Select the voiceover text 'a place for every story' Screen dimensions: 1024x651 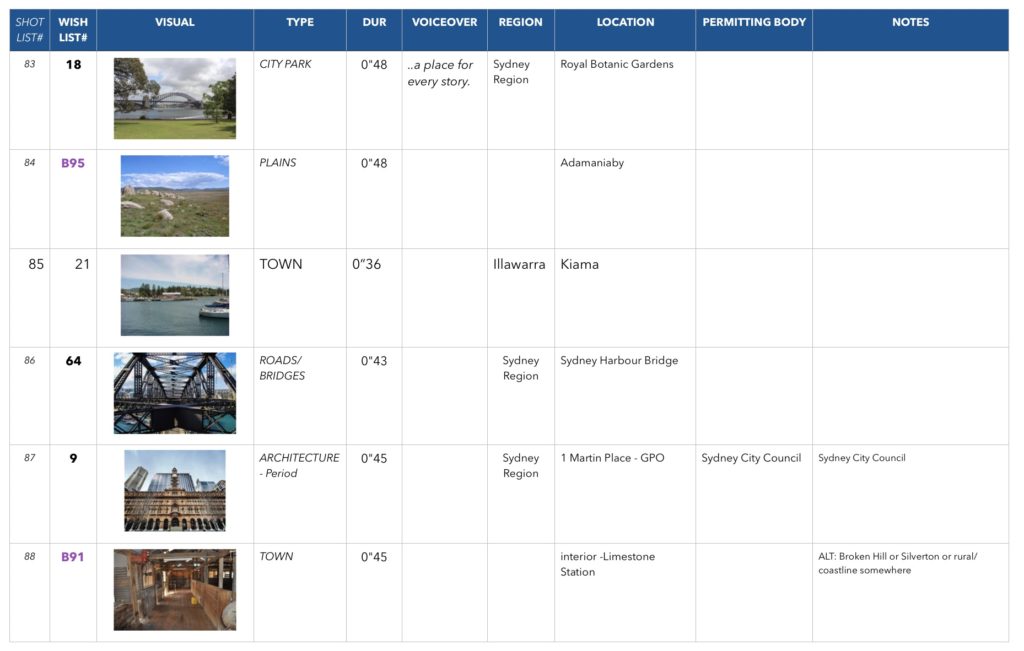(x=440, y=72)
